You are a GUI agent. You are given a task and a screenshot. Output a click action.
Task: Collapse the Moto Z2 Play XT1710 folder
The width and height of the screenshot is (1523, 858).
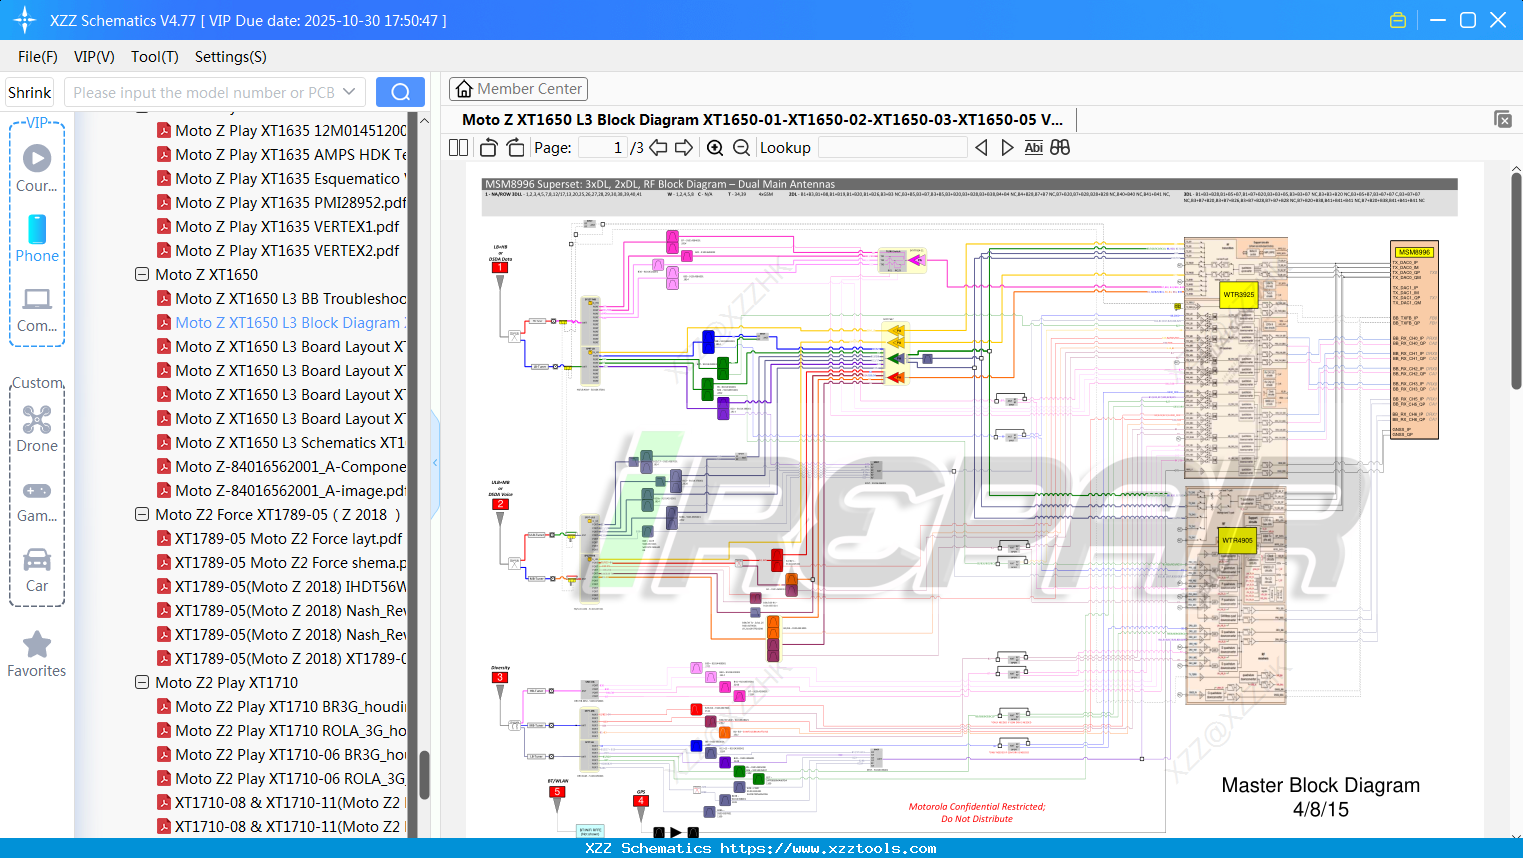point(142,682)
